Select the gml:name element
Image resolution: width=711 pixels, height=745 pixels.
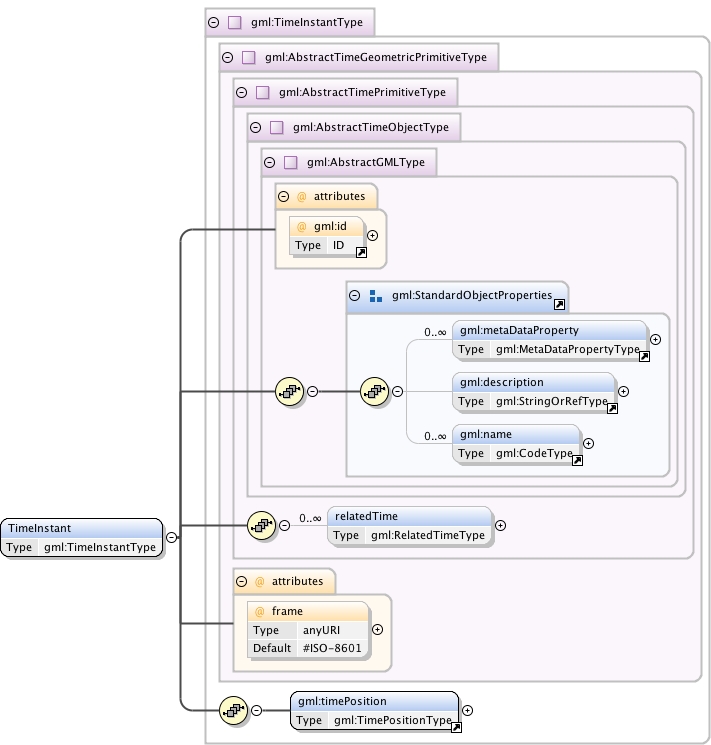[517, 443]
